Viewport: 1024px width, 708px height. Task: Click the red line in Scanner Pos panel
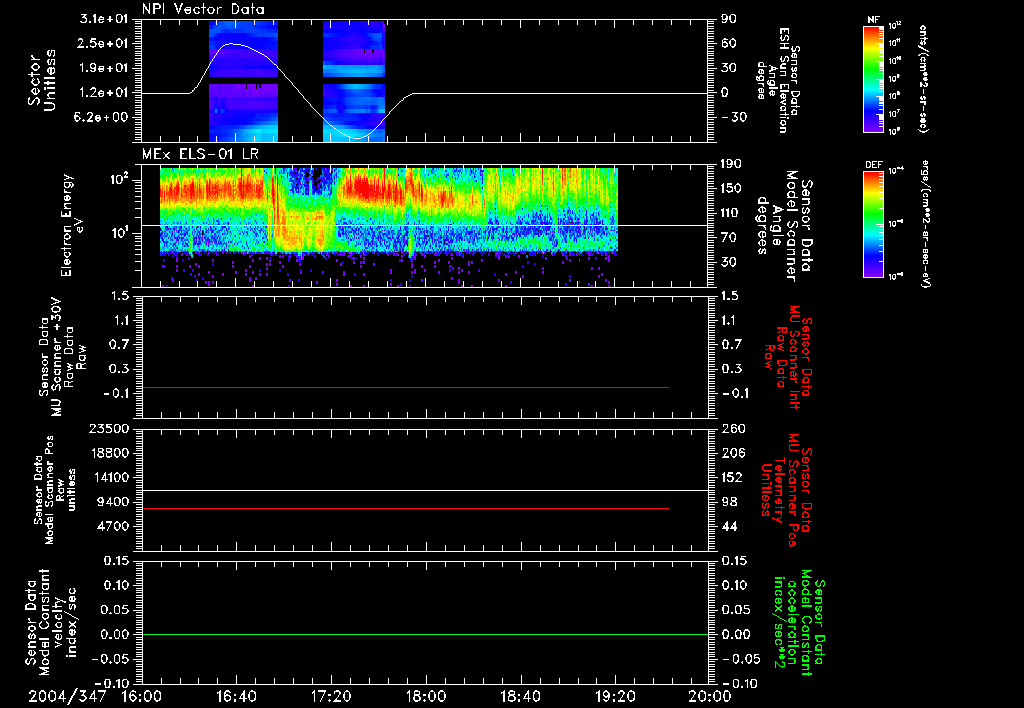coord(405,509)
